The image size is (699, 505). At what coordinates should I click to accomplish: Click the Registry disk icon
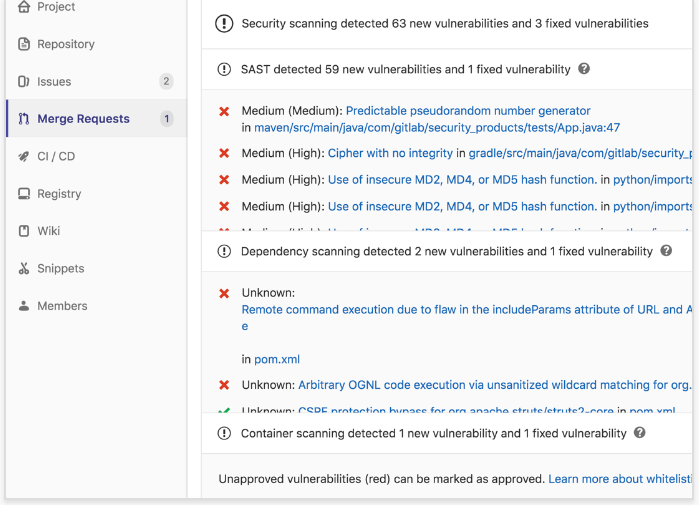coord(24,194)
